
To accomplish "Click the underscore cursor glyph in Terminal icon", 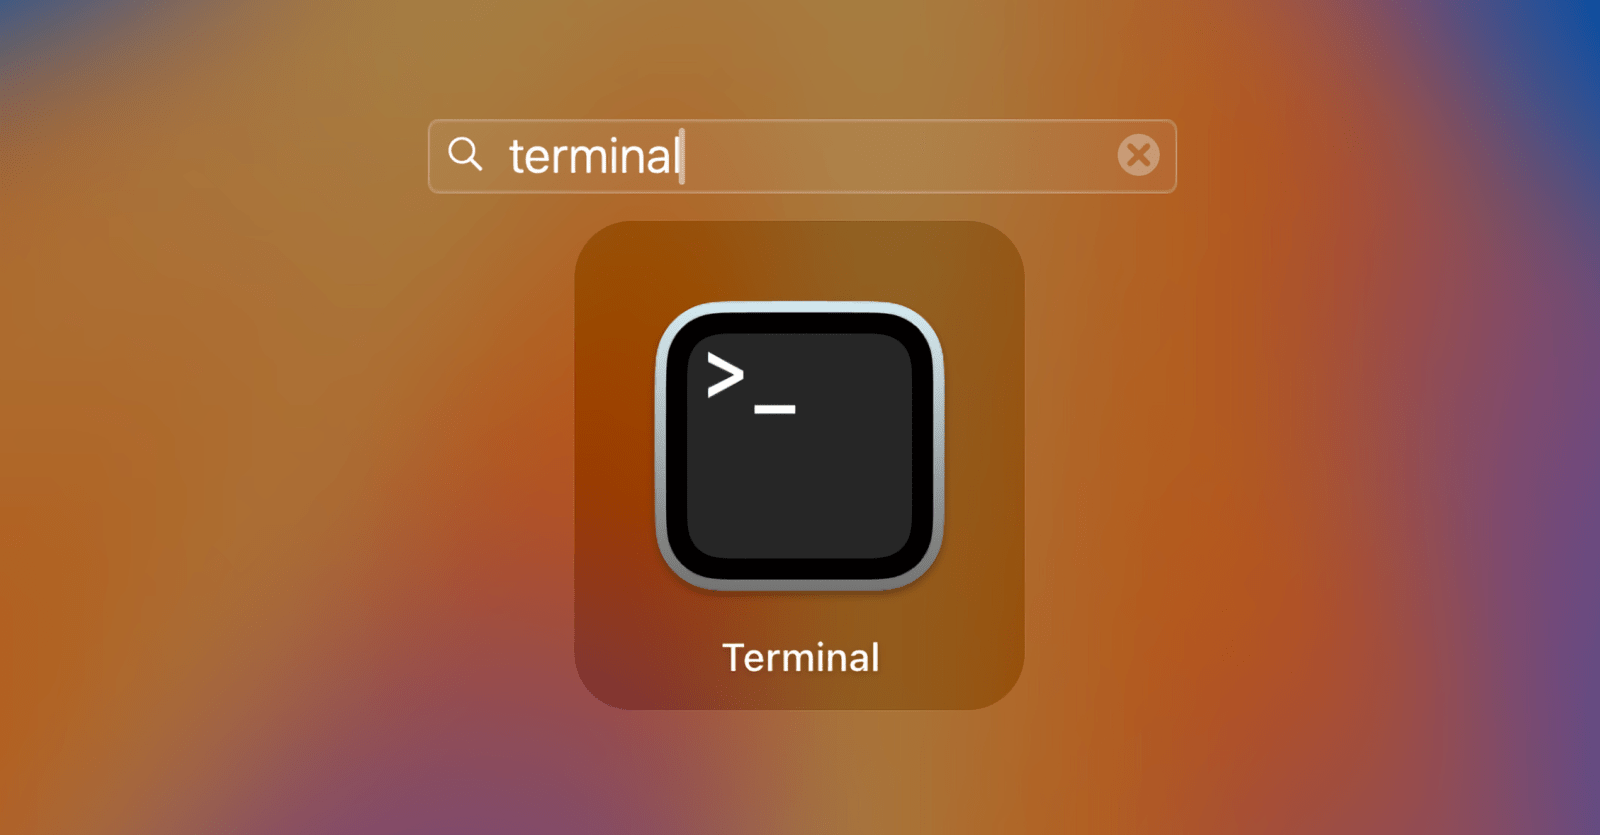I will pos(775,409).
